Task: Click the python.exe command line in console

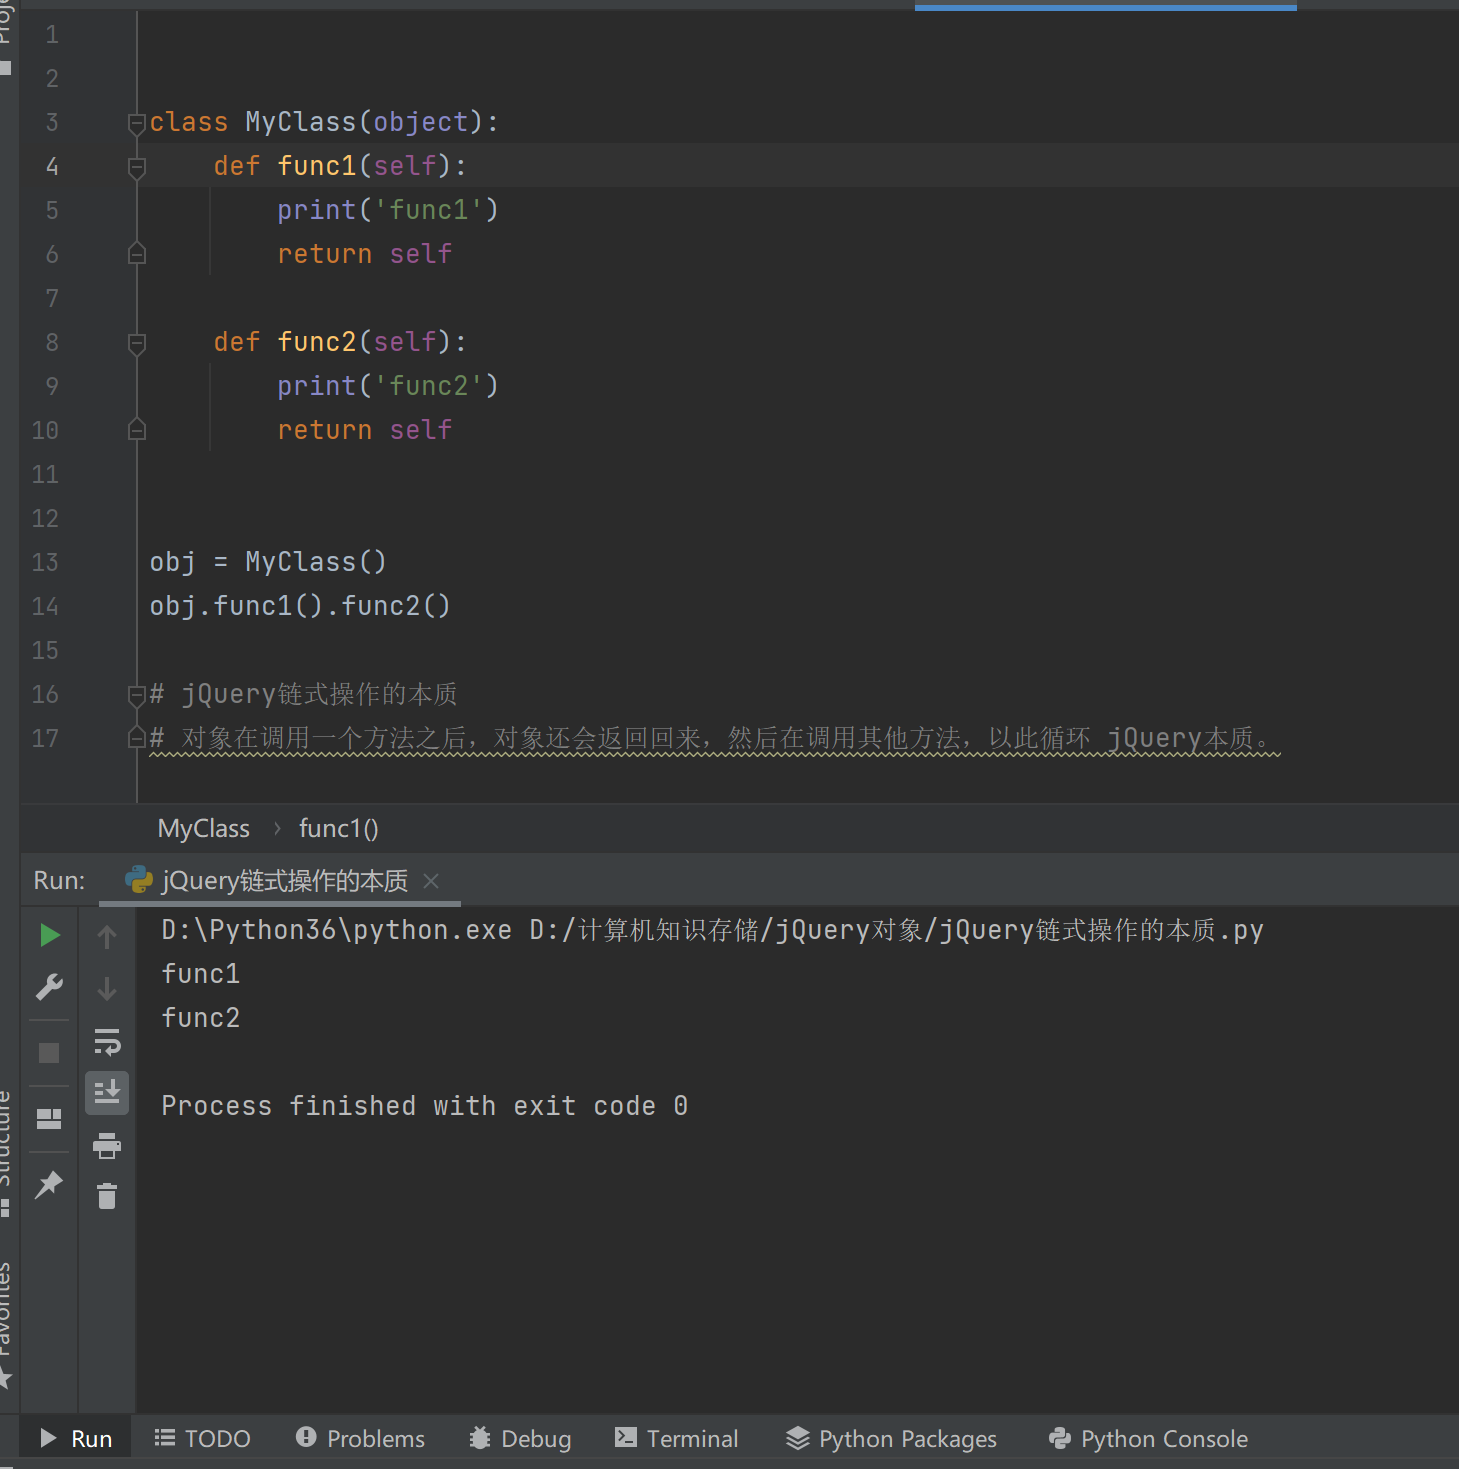Action: tap(713, 930)
